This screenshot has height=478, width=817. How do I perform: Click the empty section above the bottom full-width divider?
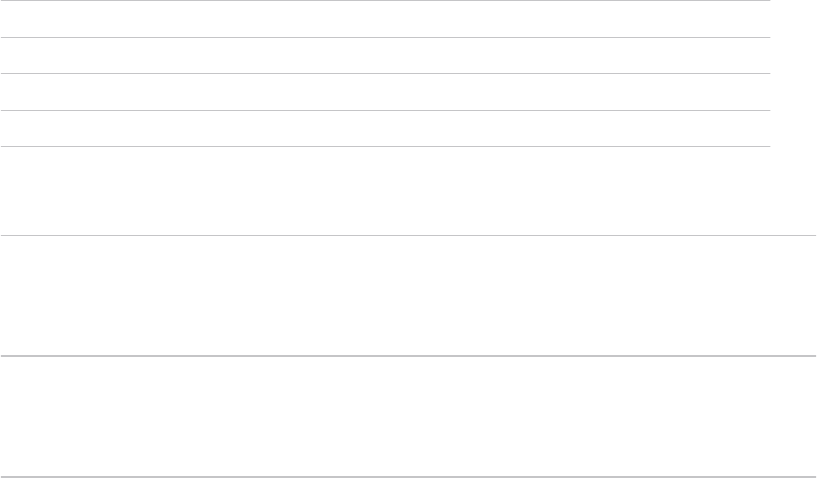[x=408, y=415]
